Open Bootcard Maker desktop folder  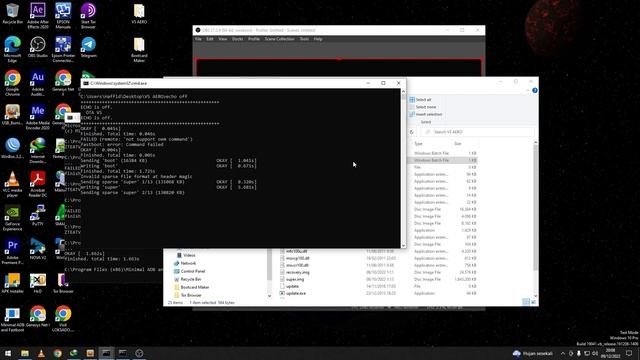coord(139,49)
